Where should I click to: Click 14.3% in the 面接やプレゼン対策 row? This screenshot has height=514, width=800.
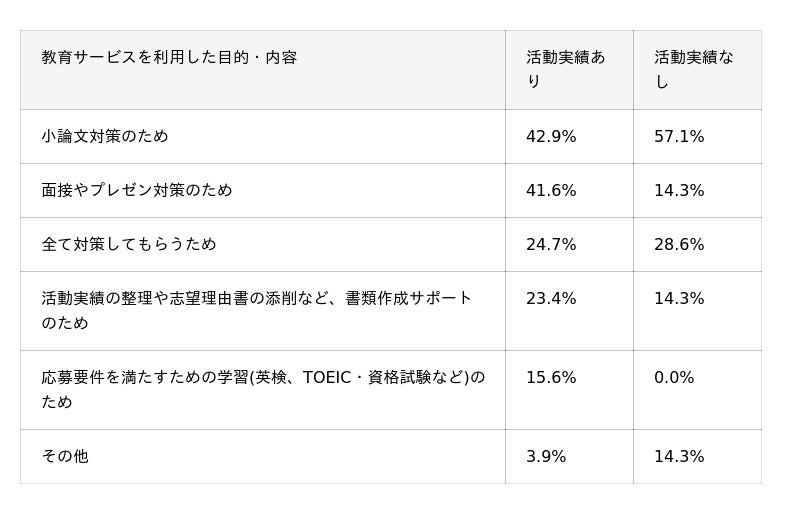coord(679,191)
